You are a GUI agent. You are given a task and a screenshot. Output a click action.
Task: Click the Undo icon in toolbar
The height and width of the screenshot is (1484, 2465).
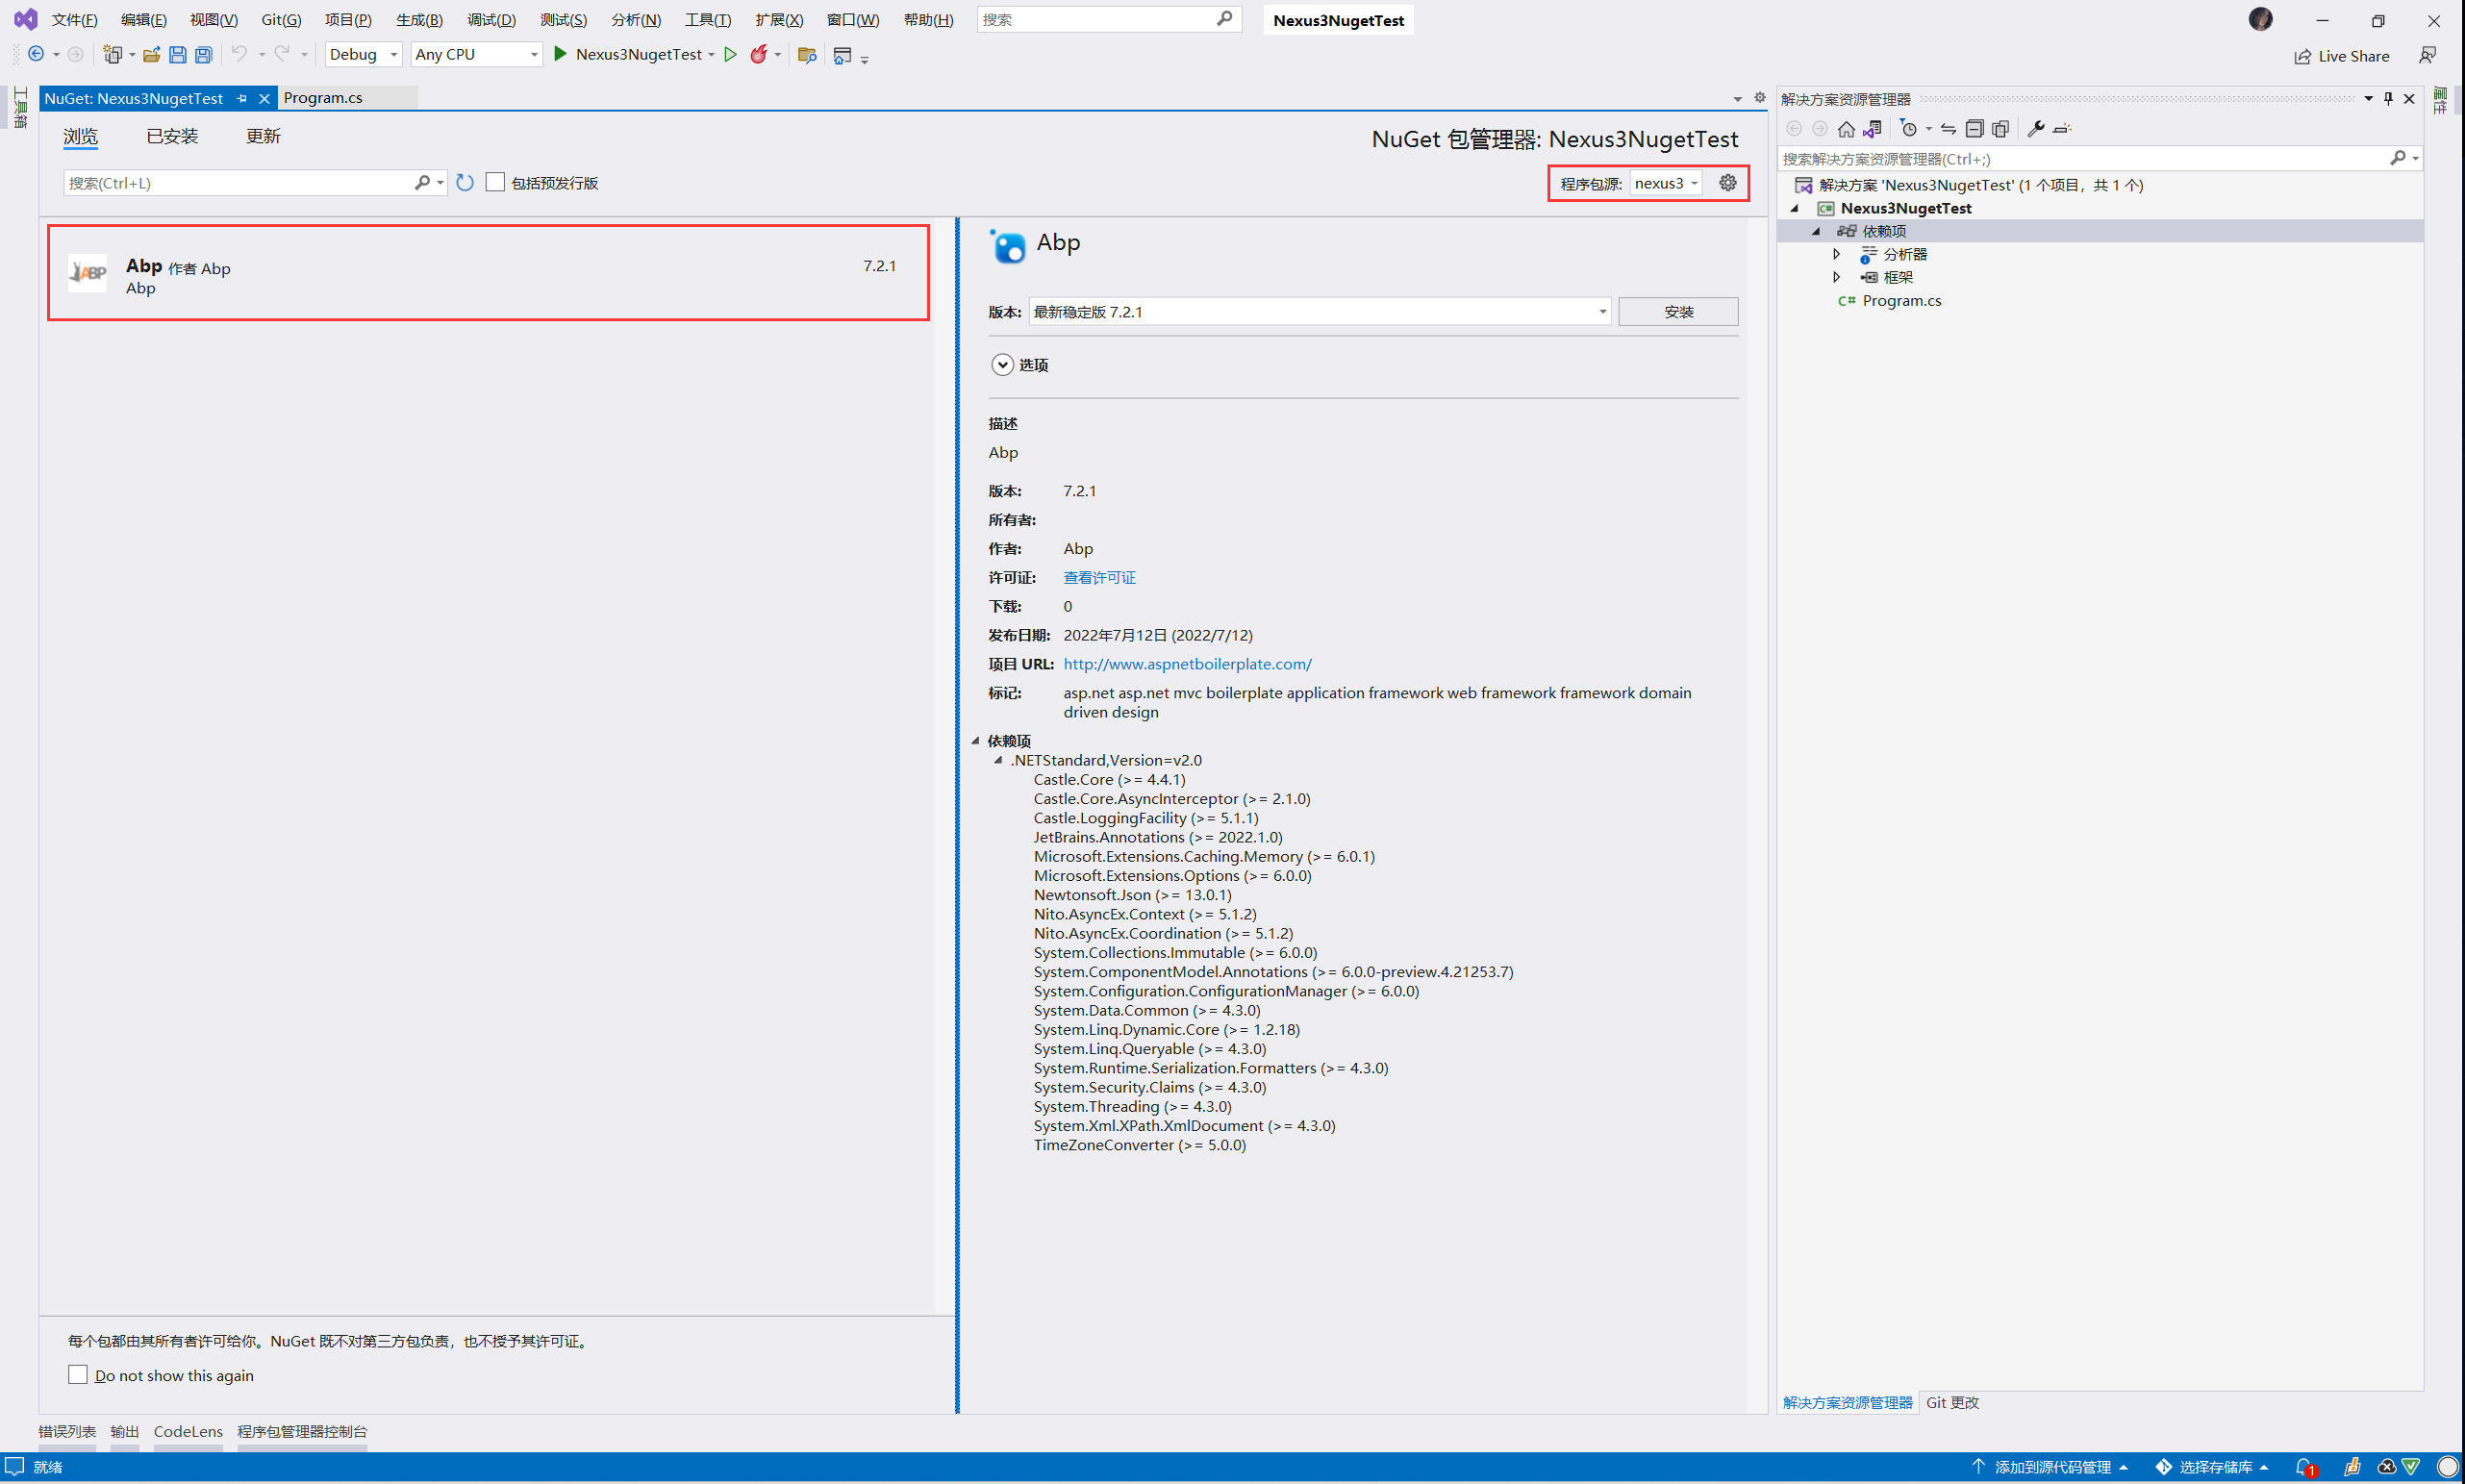pyautogui.click(x=239, y=54)
